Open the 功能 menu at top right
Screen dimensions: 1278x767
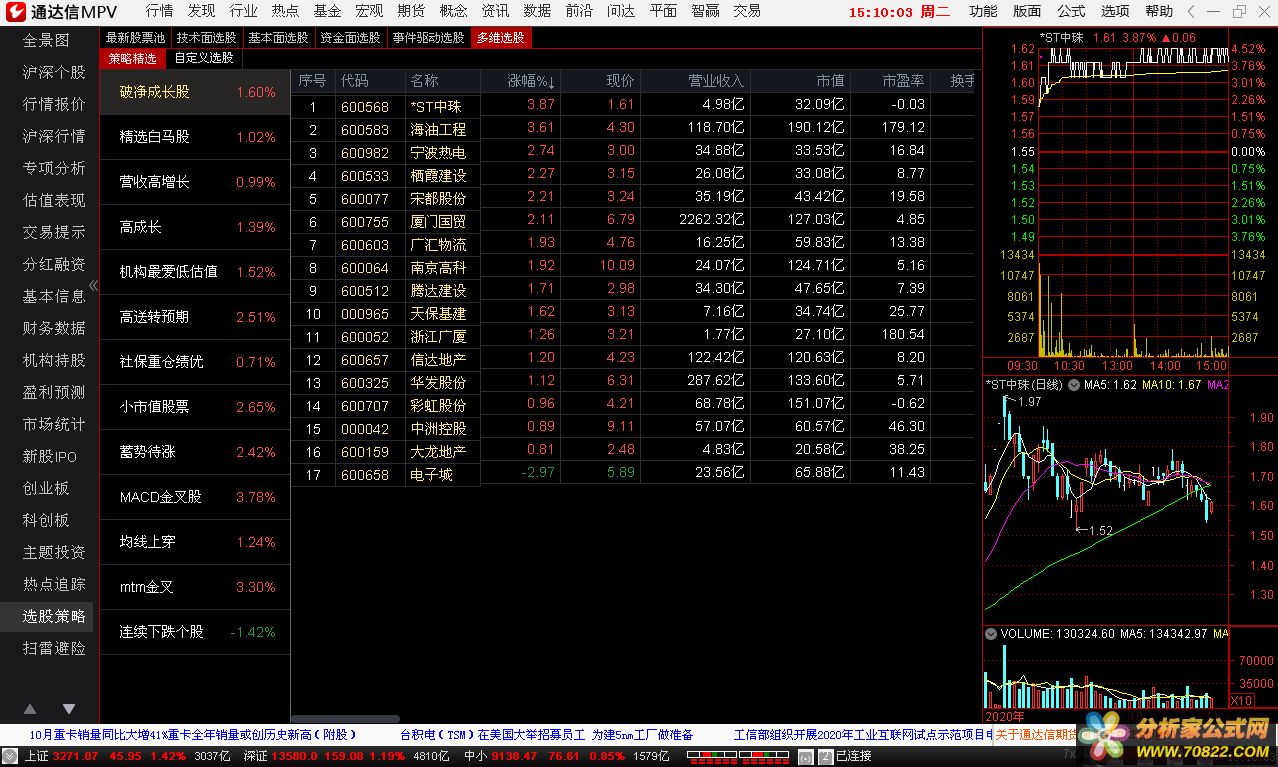tap(983, 11)
